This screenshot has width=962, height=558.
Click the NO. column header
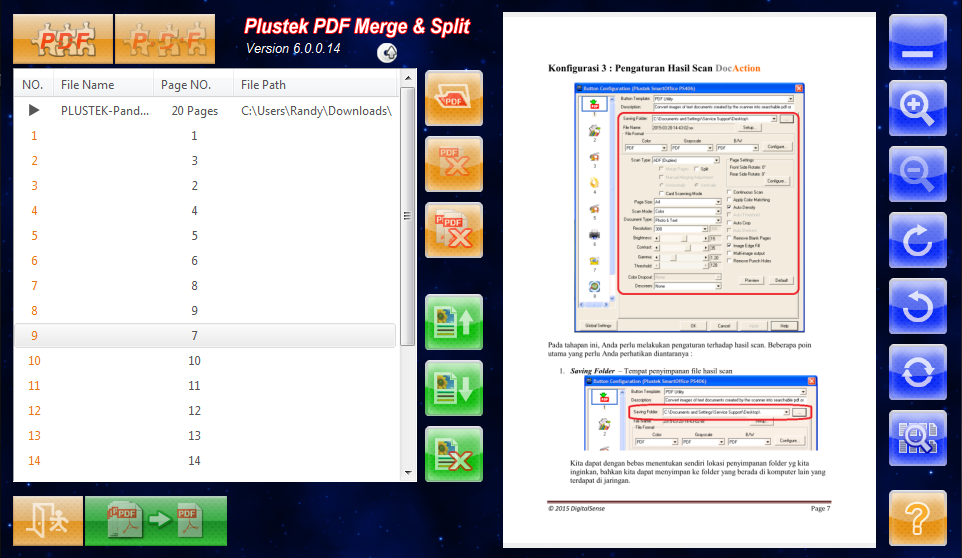34,85
